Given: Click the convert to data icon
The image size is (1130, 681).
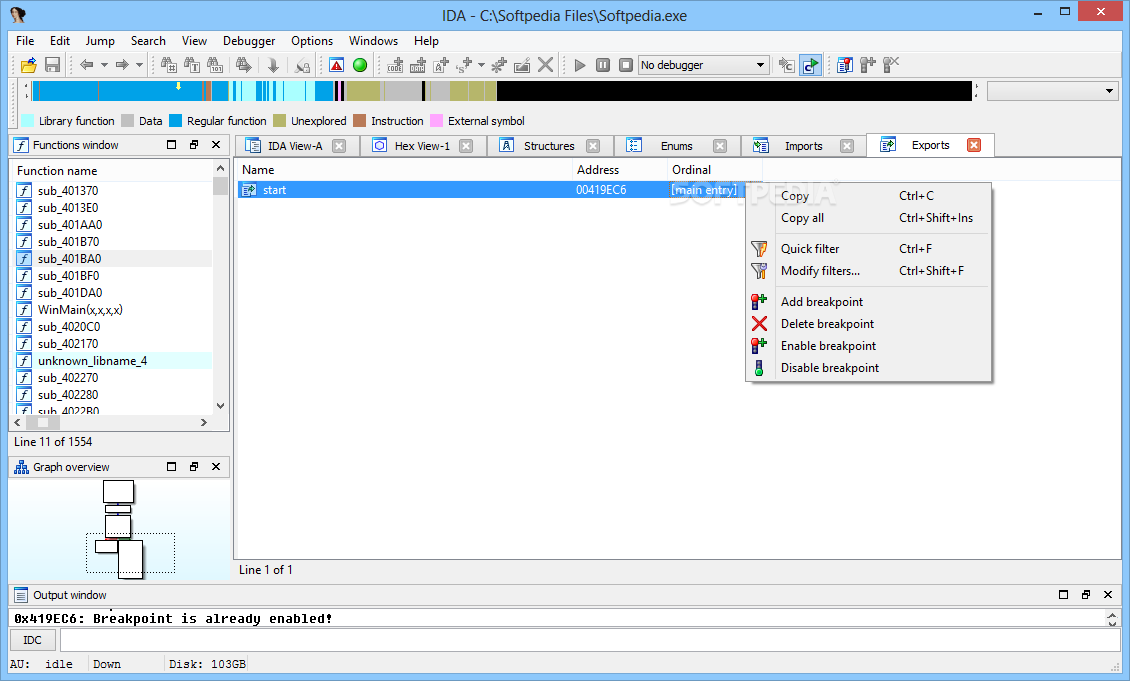Looking at the screenshot, I should [418, 66].
